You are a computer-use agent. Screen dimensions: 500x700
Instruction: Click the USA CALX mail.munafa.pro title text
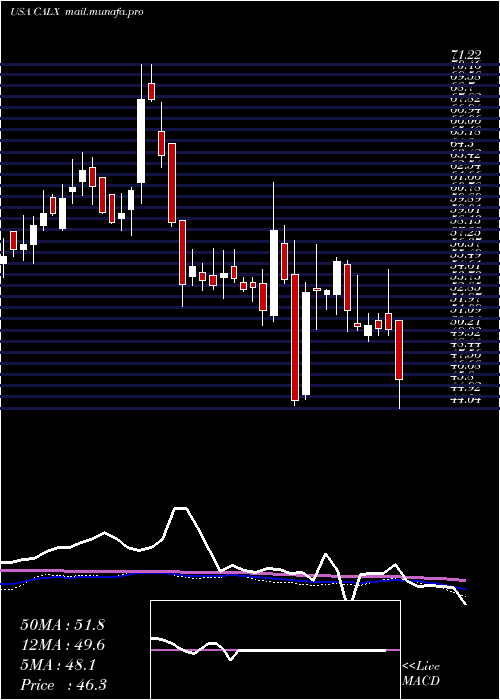[x=77, y=12]
